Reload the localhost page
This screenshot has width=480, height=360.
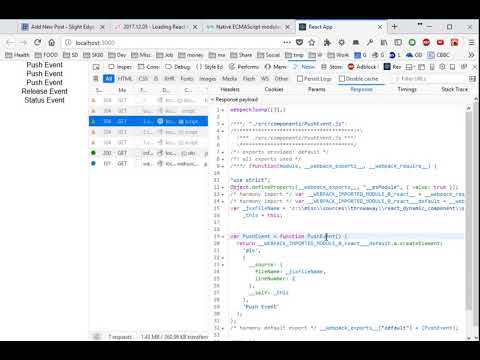pos(37,42)
